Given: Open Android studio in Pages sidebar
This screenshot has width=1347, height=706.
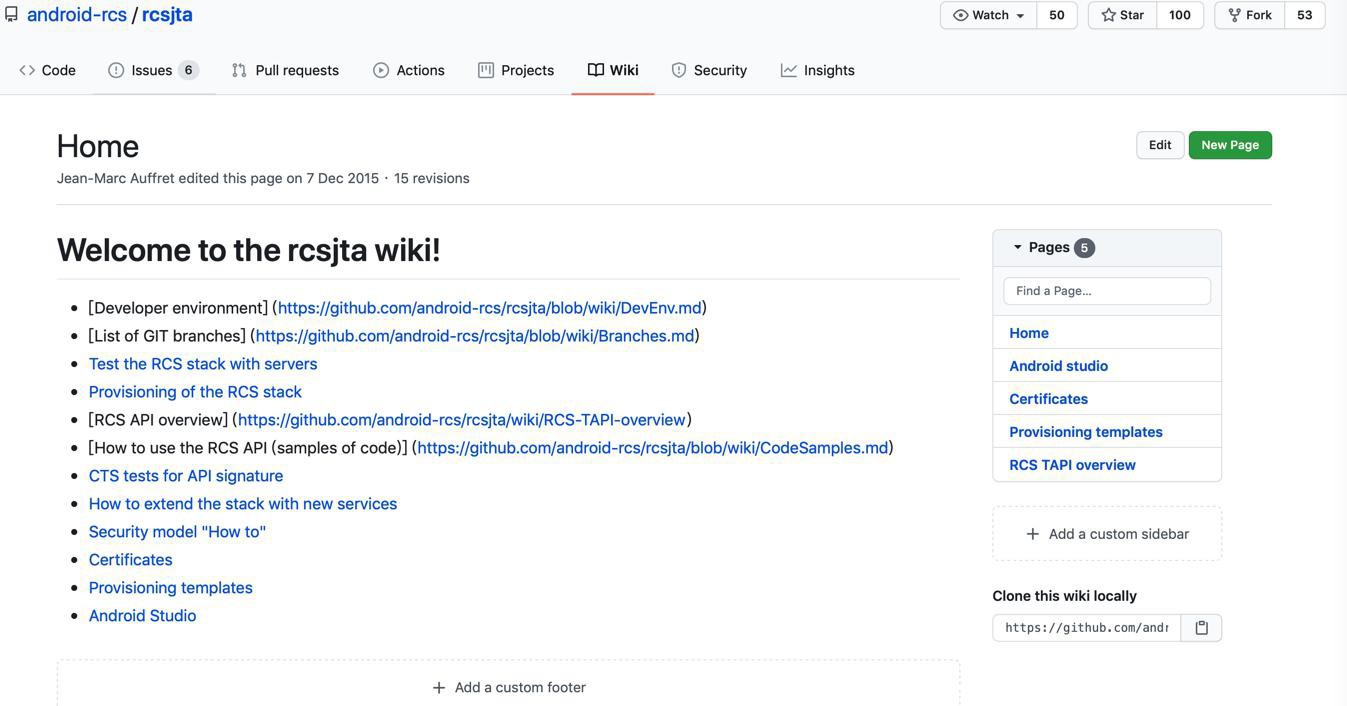Looking at the screenshot, I should click(x=1059, y=366).
